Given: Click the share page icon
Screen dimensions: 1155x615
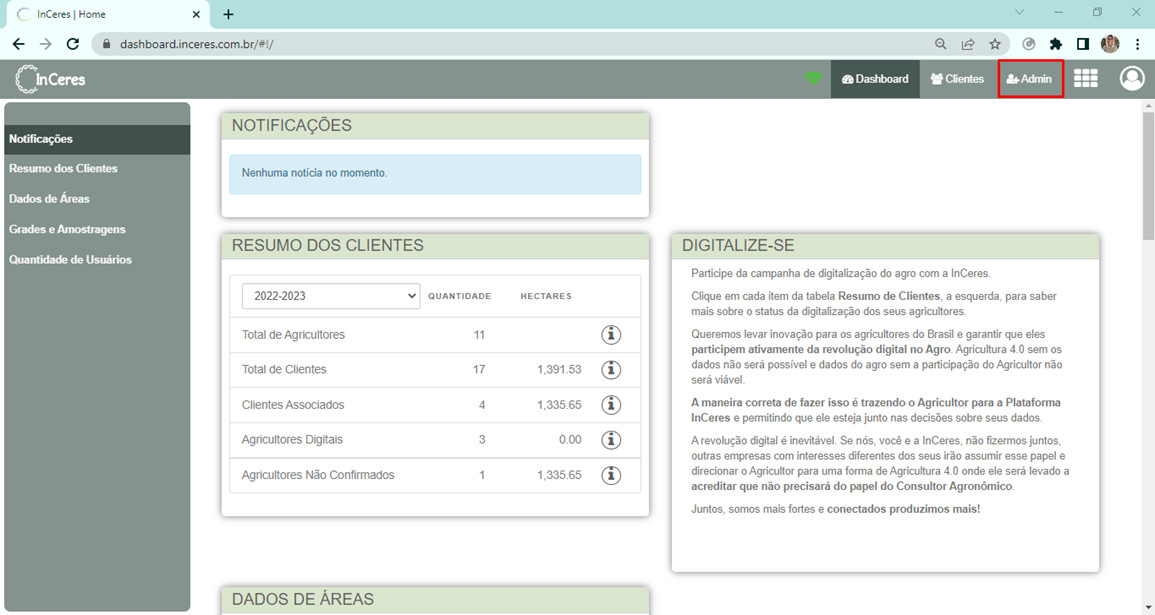Looking at the screenshot, I should (968, 44).
